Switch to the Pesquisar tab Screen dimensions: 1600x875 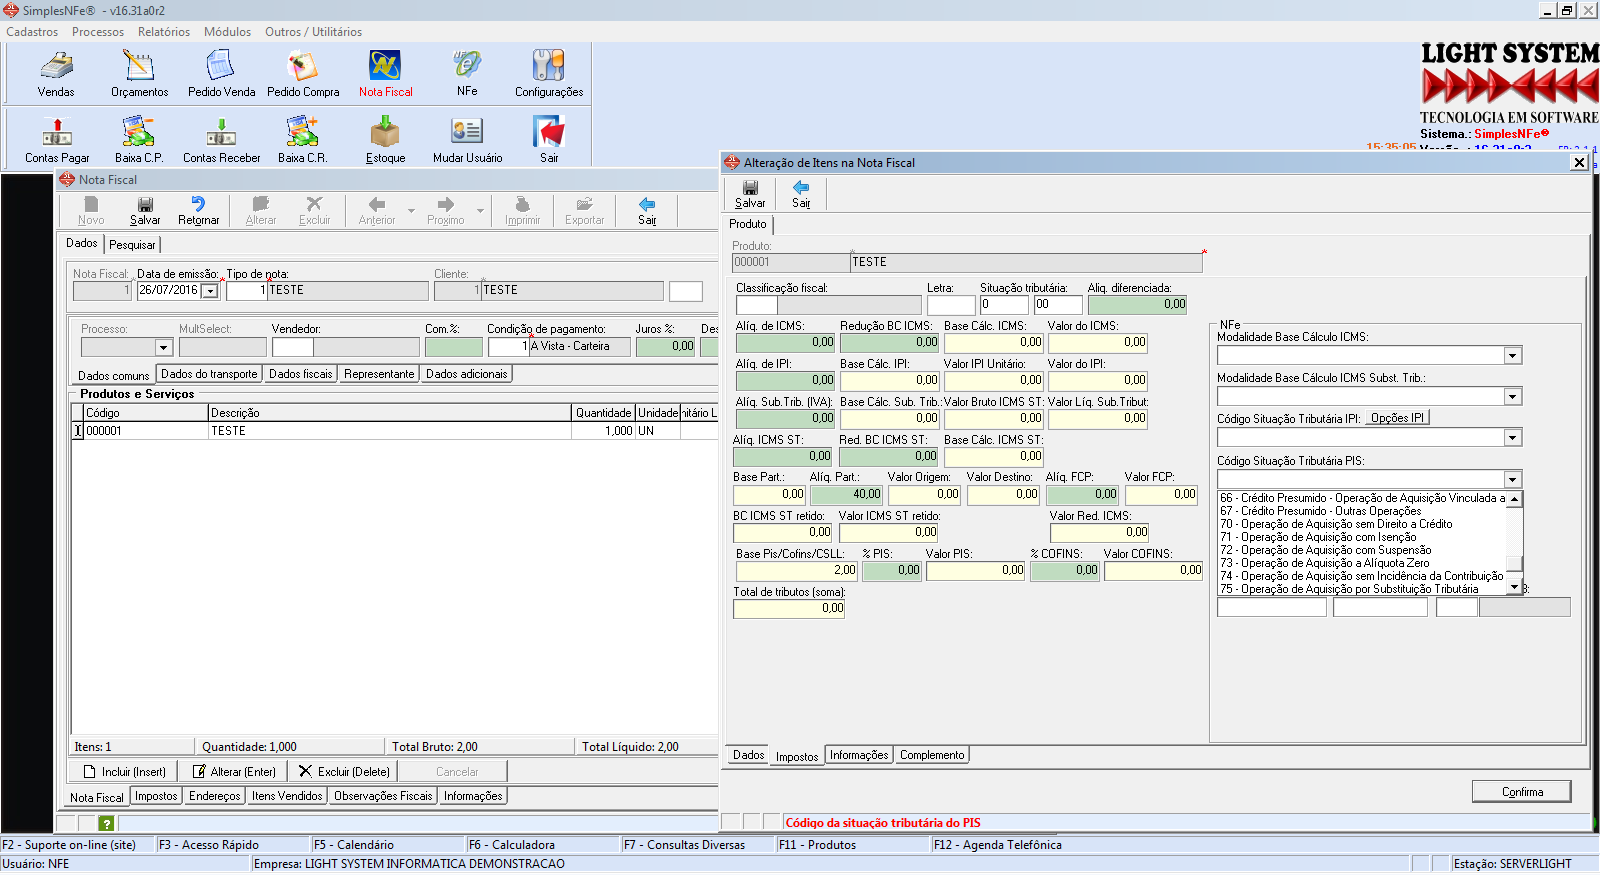pyautogui.click(x=132, y=244)
